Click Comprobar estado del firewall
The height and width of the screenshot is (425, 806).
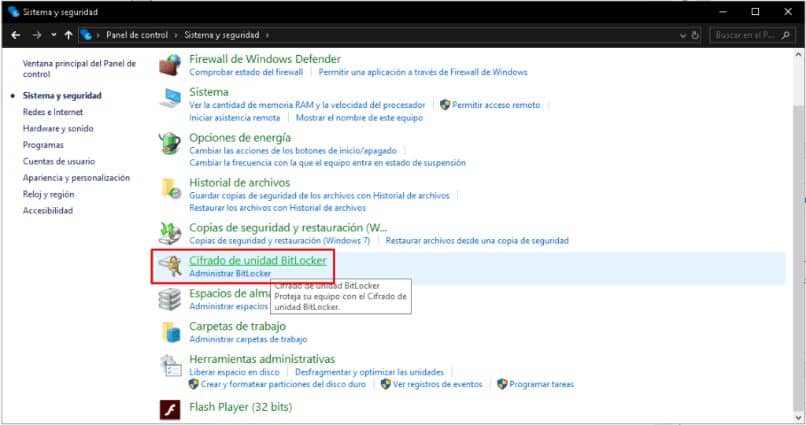point(246,72)
